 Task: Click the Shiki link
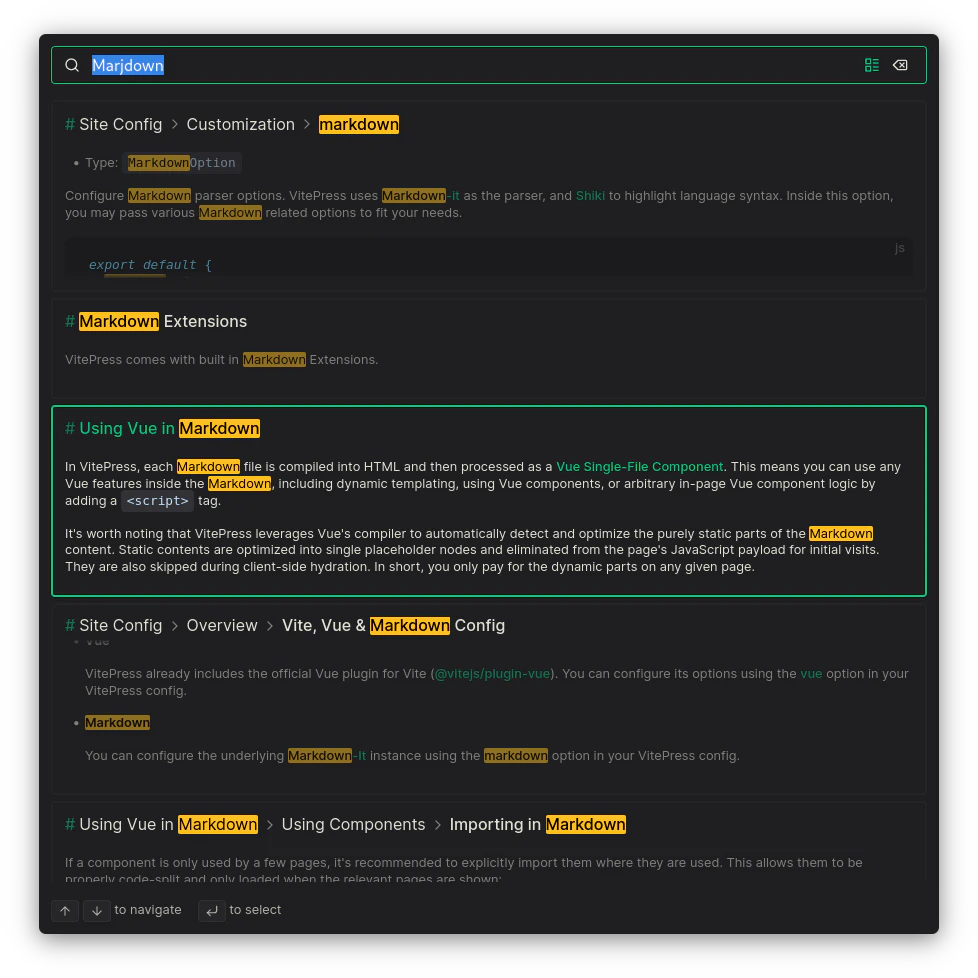pos(590,196)
